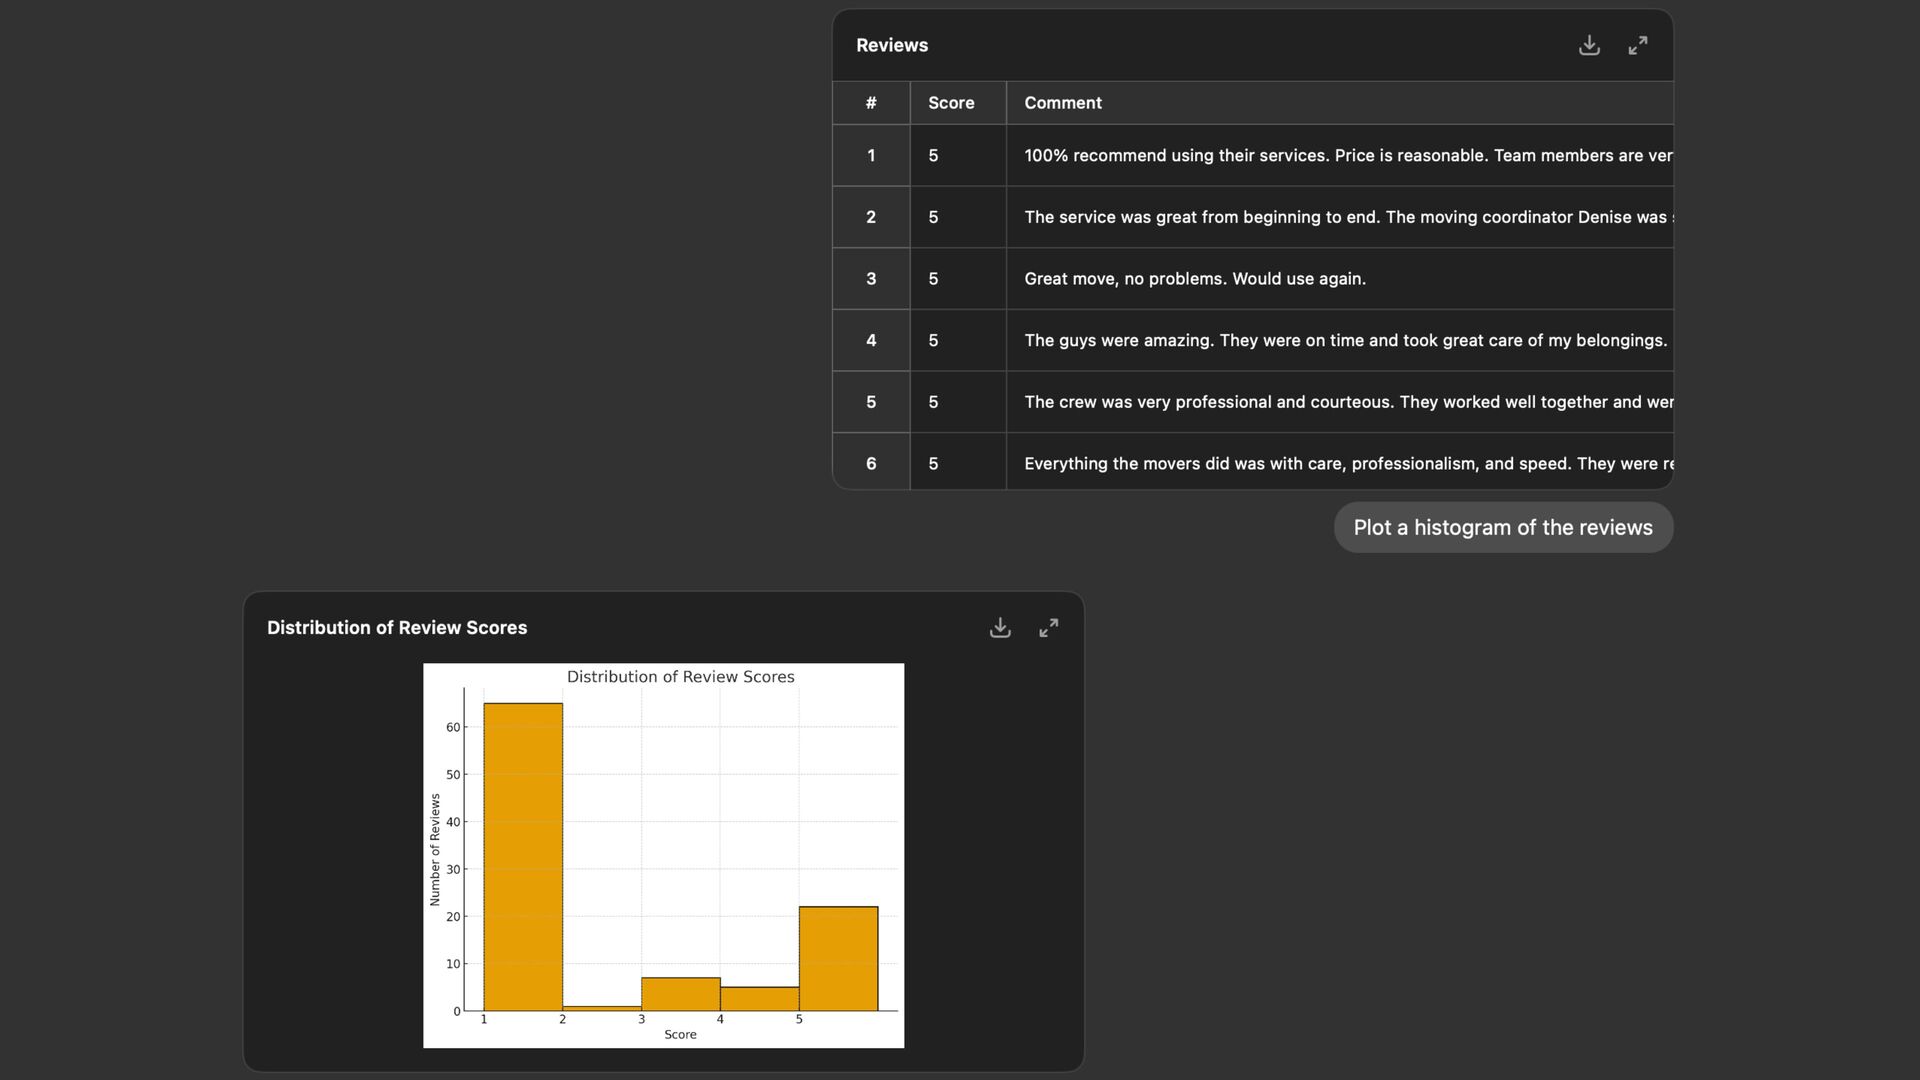The height and width of the screenshot is (1080, 1920).
Task: Click the 'crew was very professional' comment
Action: tap(1340, 402)
